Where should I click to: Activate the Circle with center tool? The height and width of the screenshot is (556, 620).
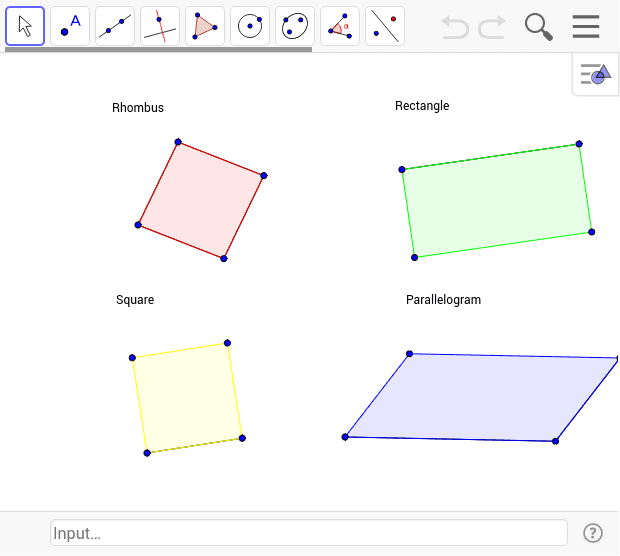tap(250, 26)
